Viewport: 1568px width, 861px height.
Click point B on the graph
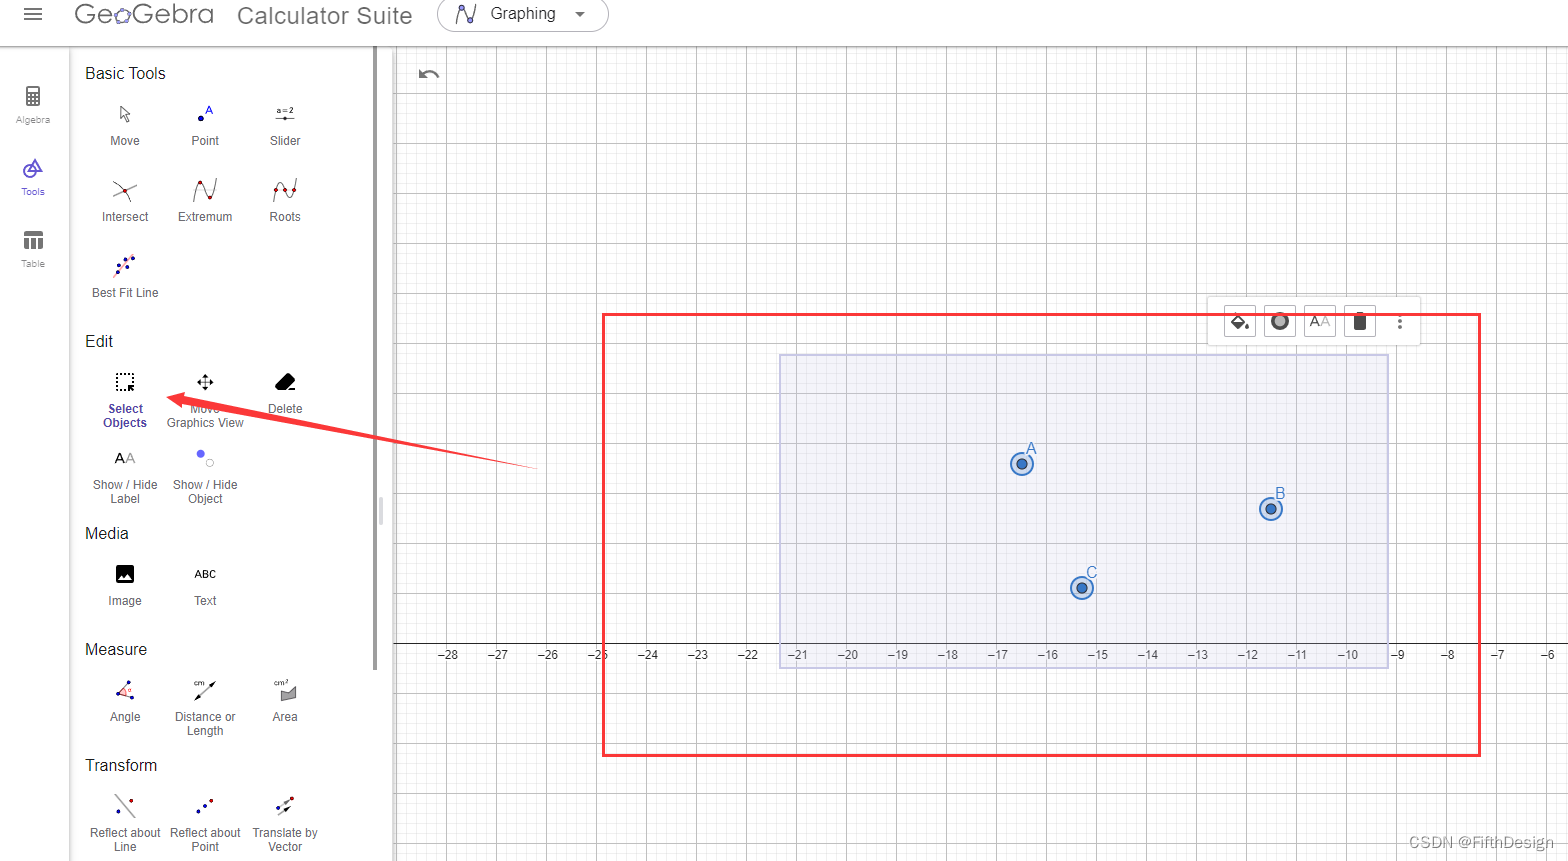pos(1271,509)
